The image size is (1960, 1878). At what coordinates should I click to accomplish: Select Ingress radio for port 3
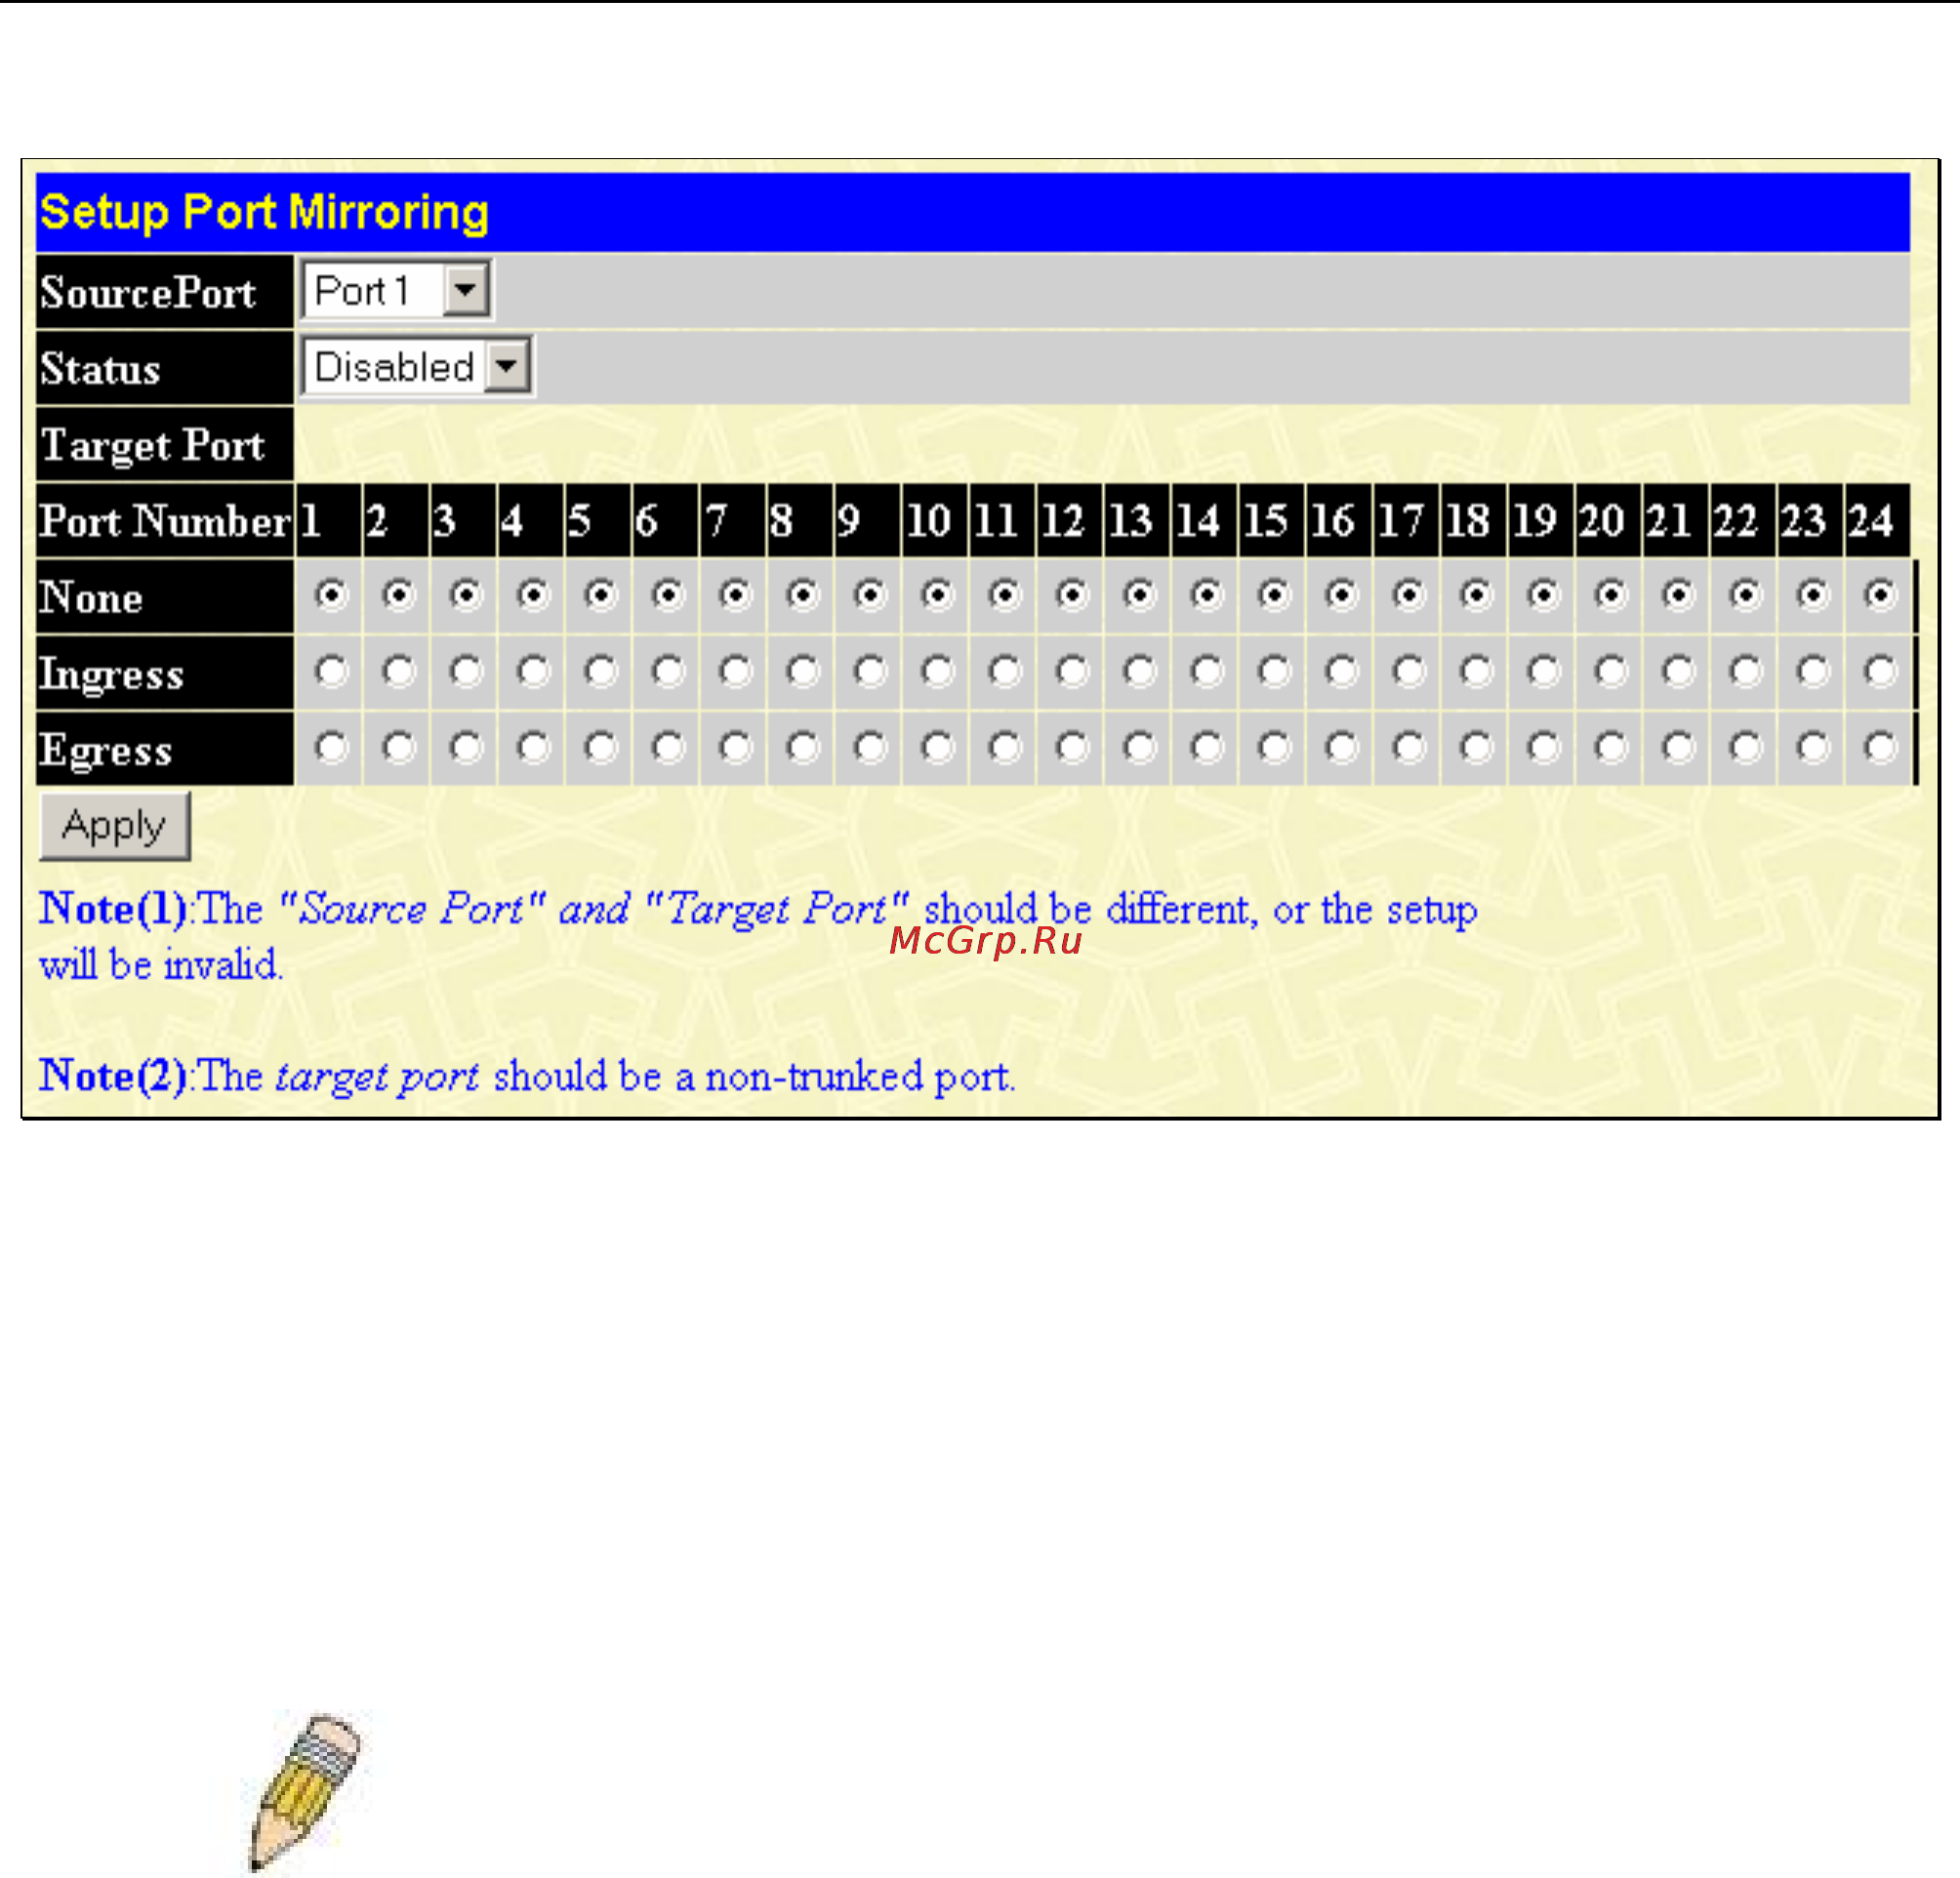pyautogui.click(x=466, y=672)
